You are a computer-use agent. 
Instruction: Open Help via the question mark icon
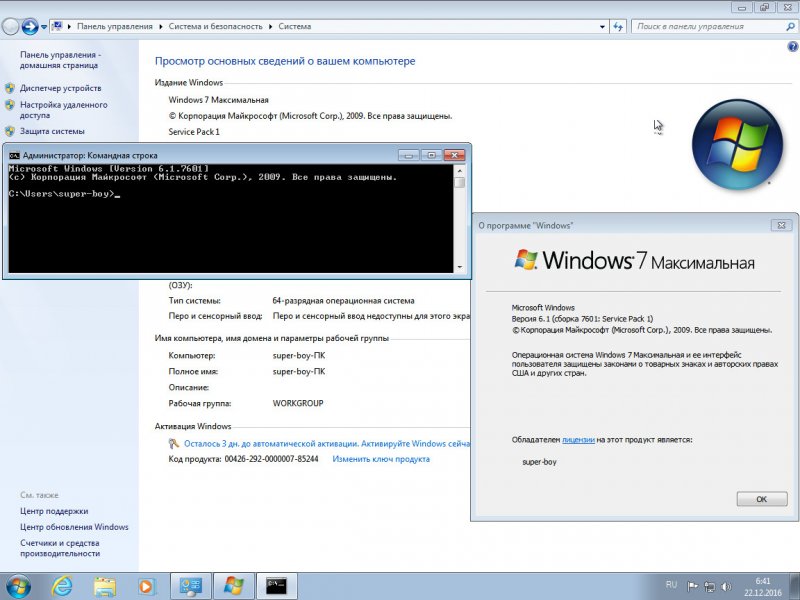coord(792,47)
